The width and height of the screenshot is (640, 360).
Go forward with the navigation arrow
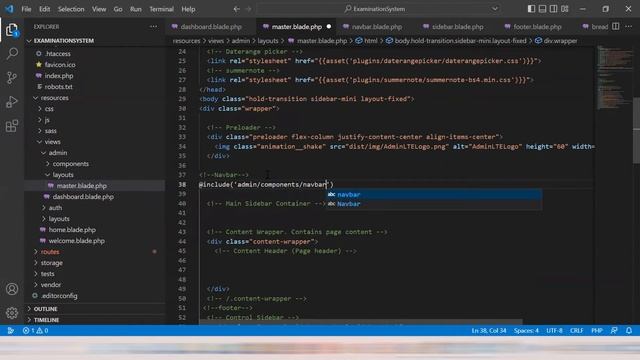(x=248, y=9)
